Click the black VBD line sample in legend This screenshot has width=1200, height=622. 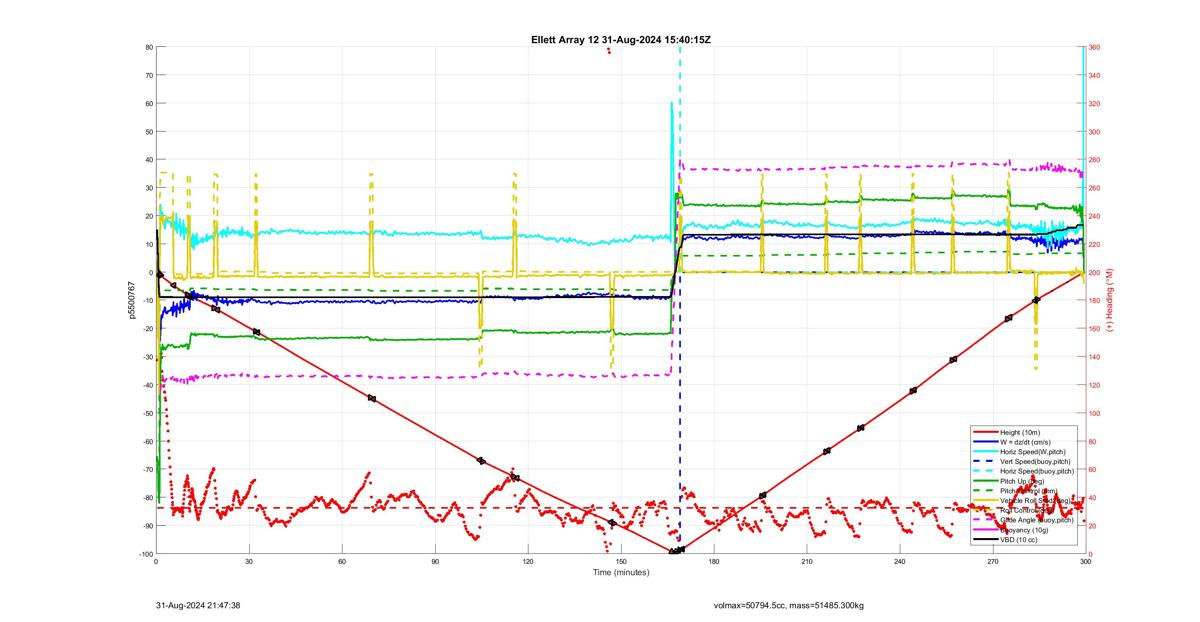[x=986, y=540]
